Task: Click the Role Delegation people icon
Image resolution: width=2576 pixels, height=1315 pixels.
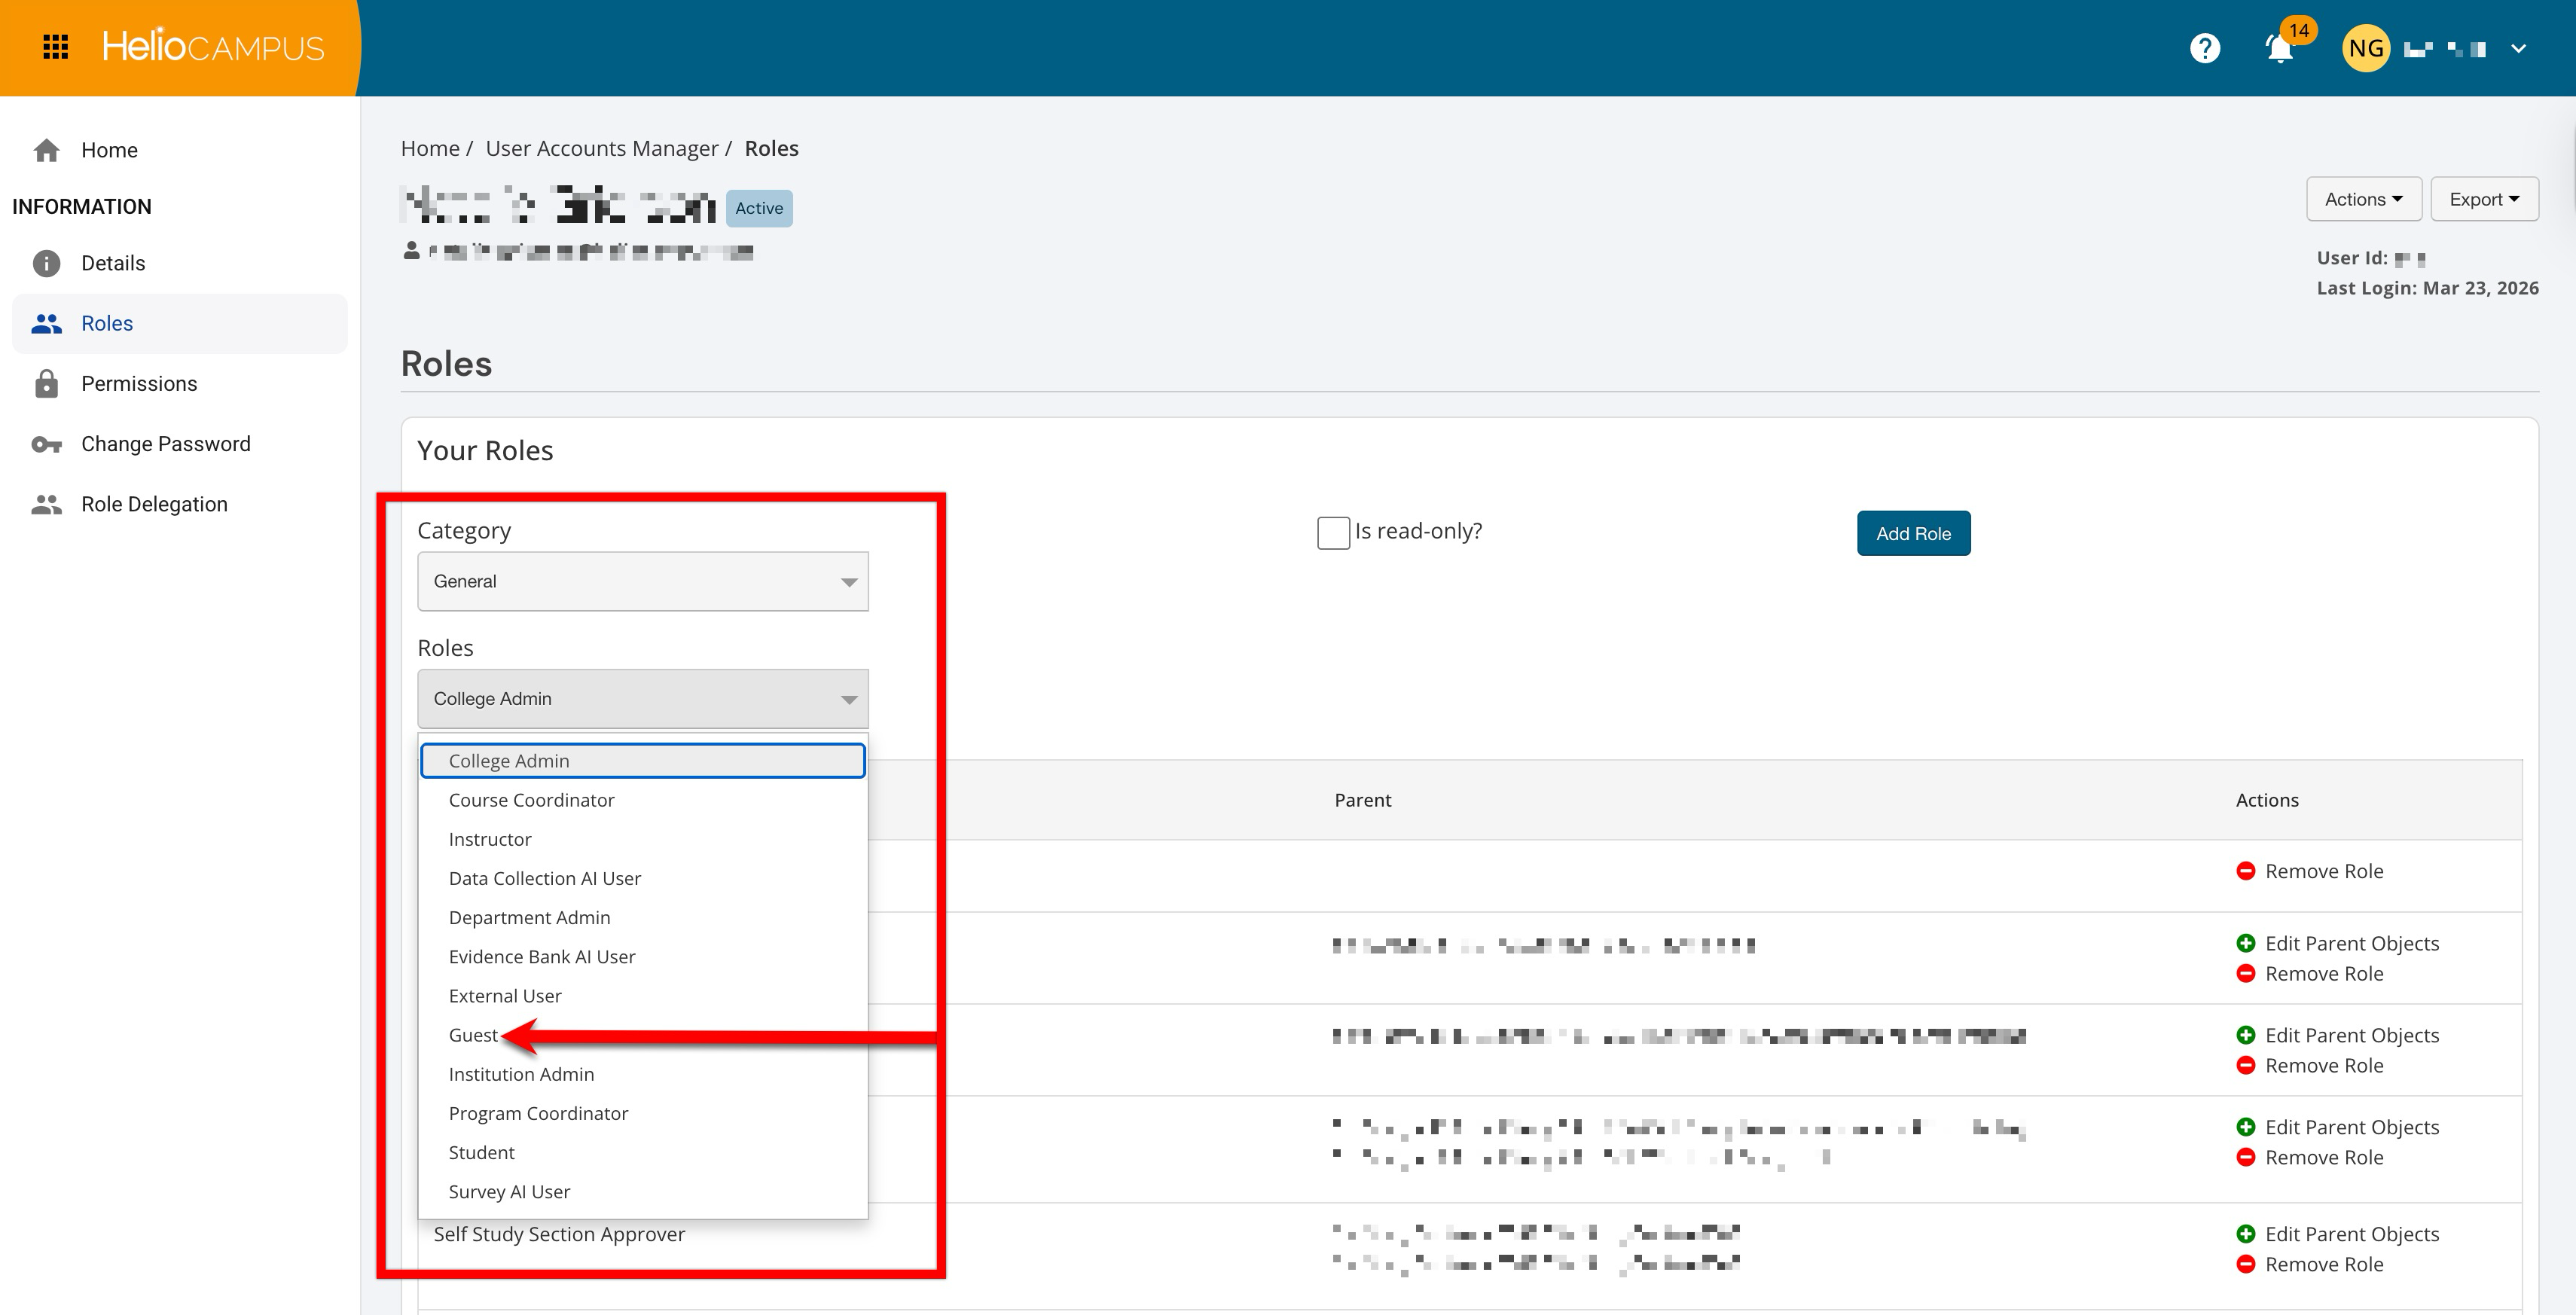Action: pos(46,504)
